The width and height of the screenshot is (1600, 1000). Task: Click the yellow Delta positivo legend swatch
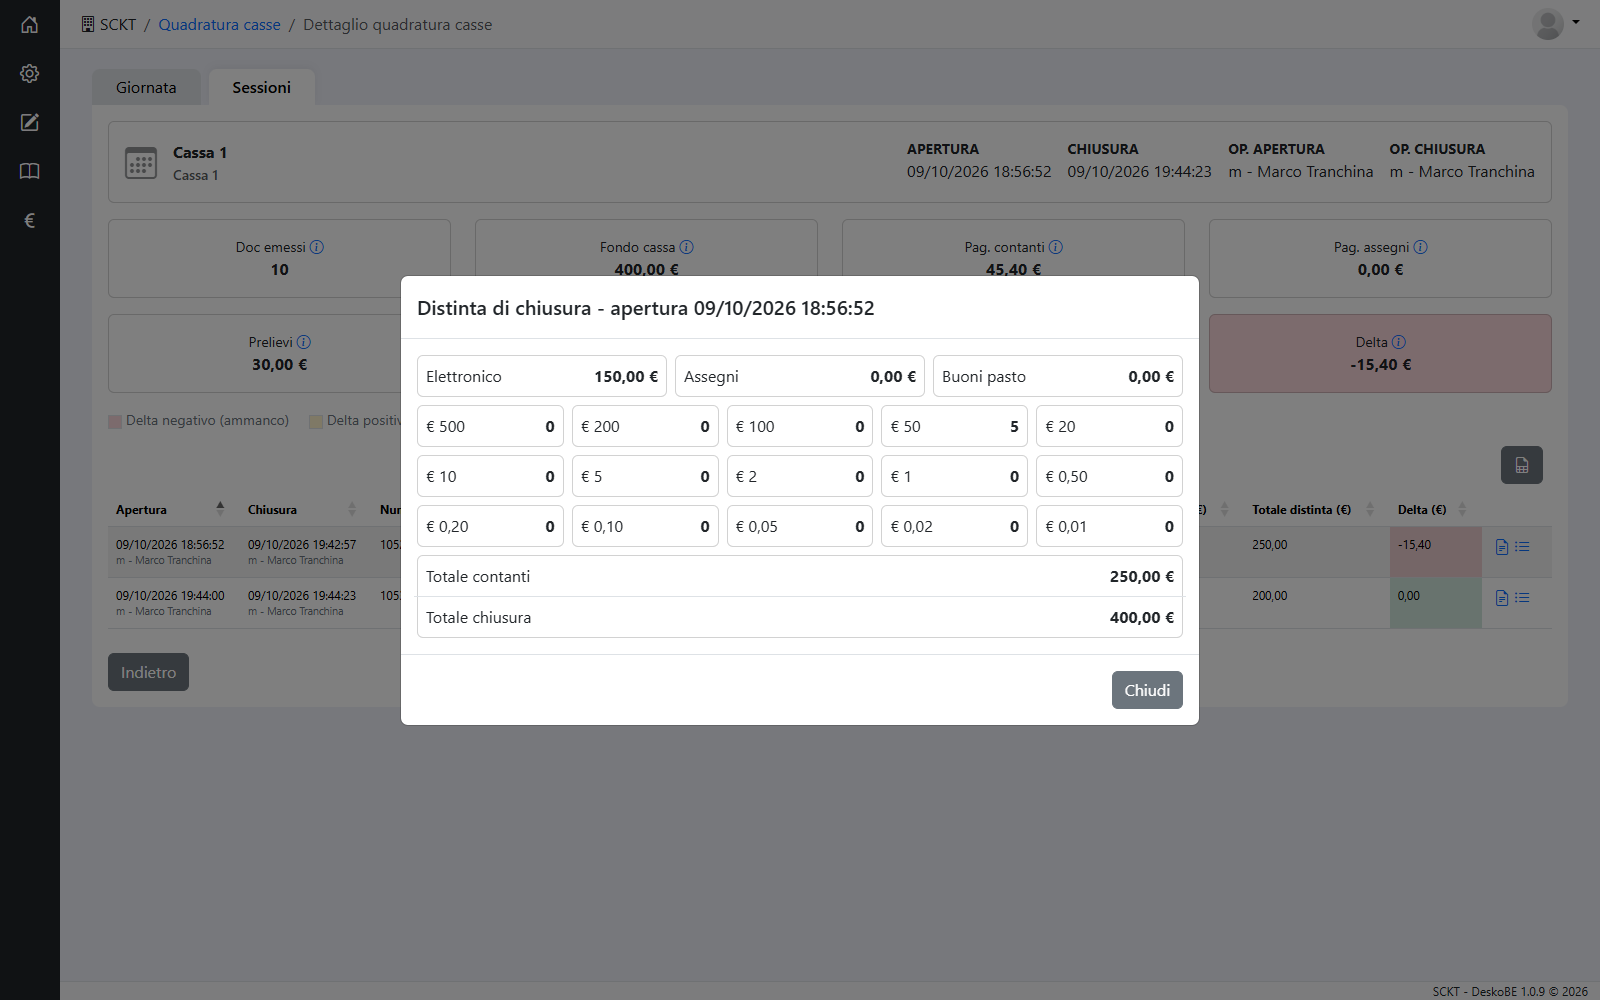click(x=316, y=421)
